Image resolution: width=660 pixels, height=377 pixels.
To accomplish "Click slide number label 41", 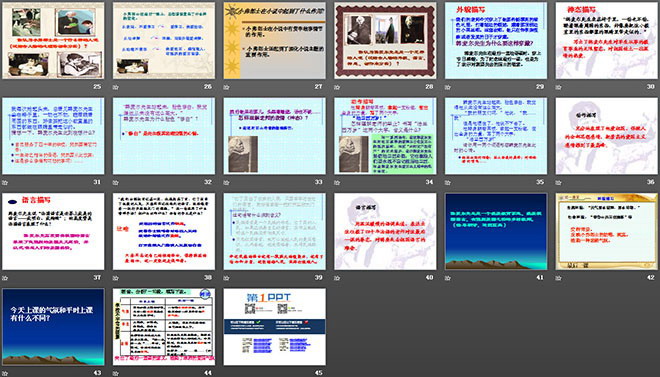I will (540, 277).
